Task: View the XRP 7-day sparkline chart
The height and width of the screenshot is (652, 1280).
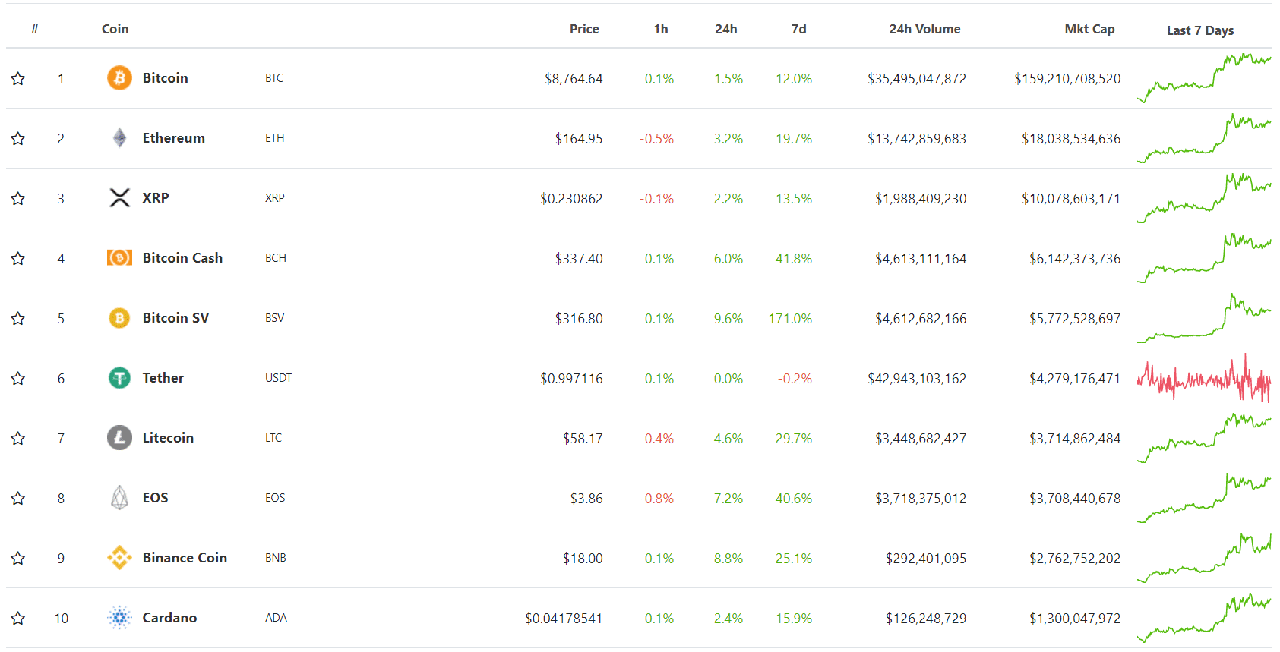Action: pyautogui.click(x=1204, y=198)
